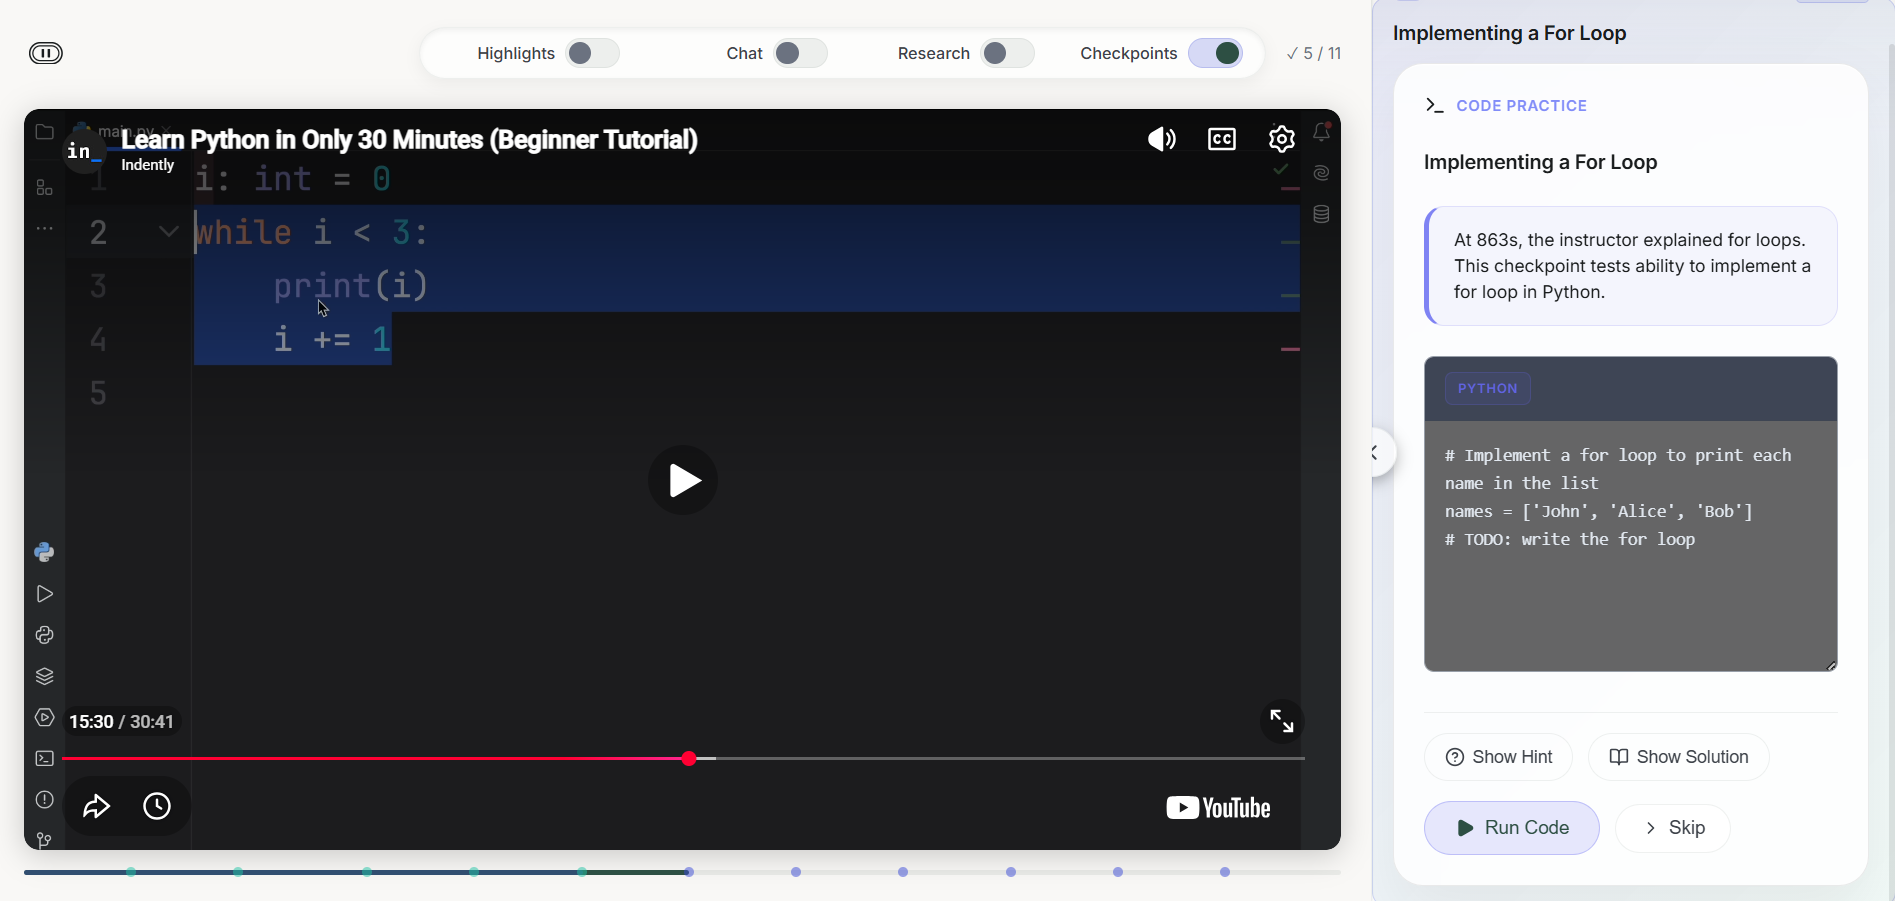Image resolution: width=1895 pixels, height=901 pixels.
Task: Enter fullscreen with the expand icon
Action: click(x=1281, y=721)
